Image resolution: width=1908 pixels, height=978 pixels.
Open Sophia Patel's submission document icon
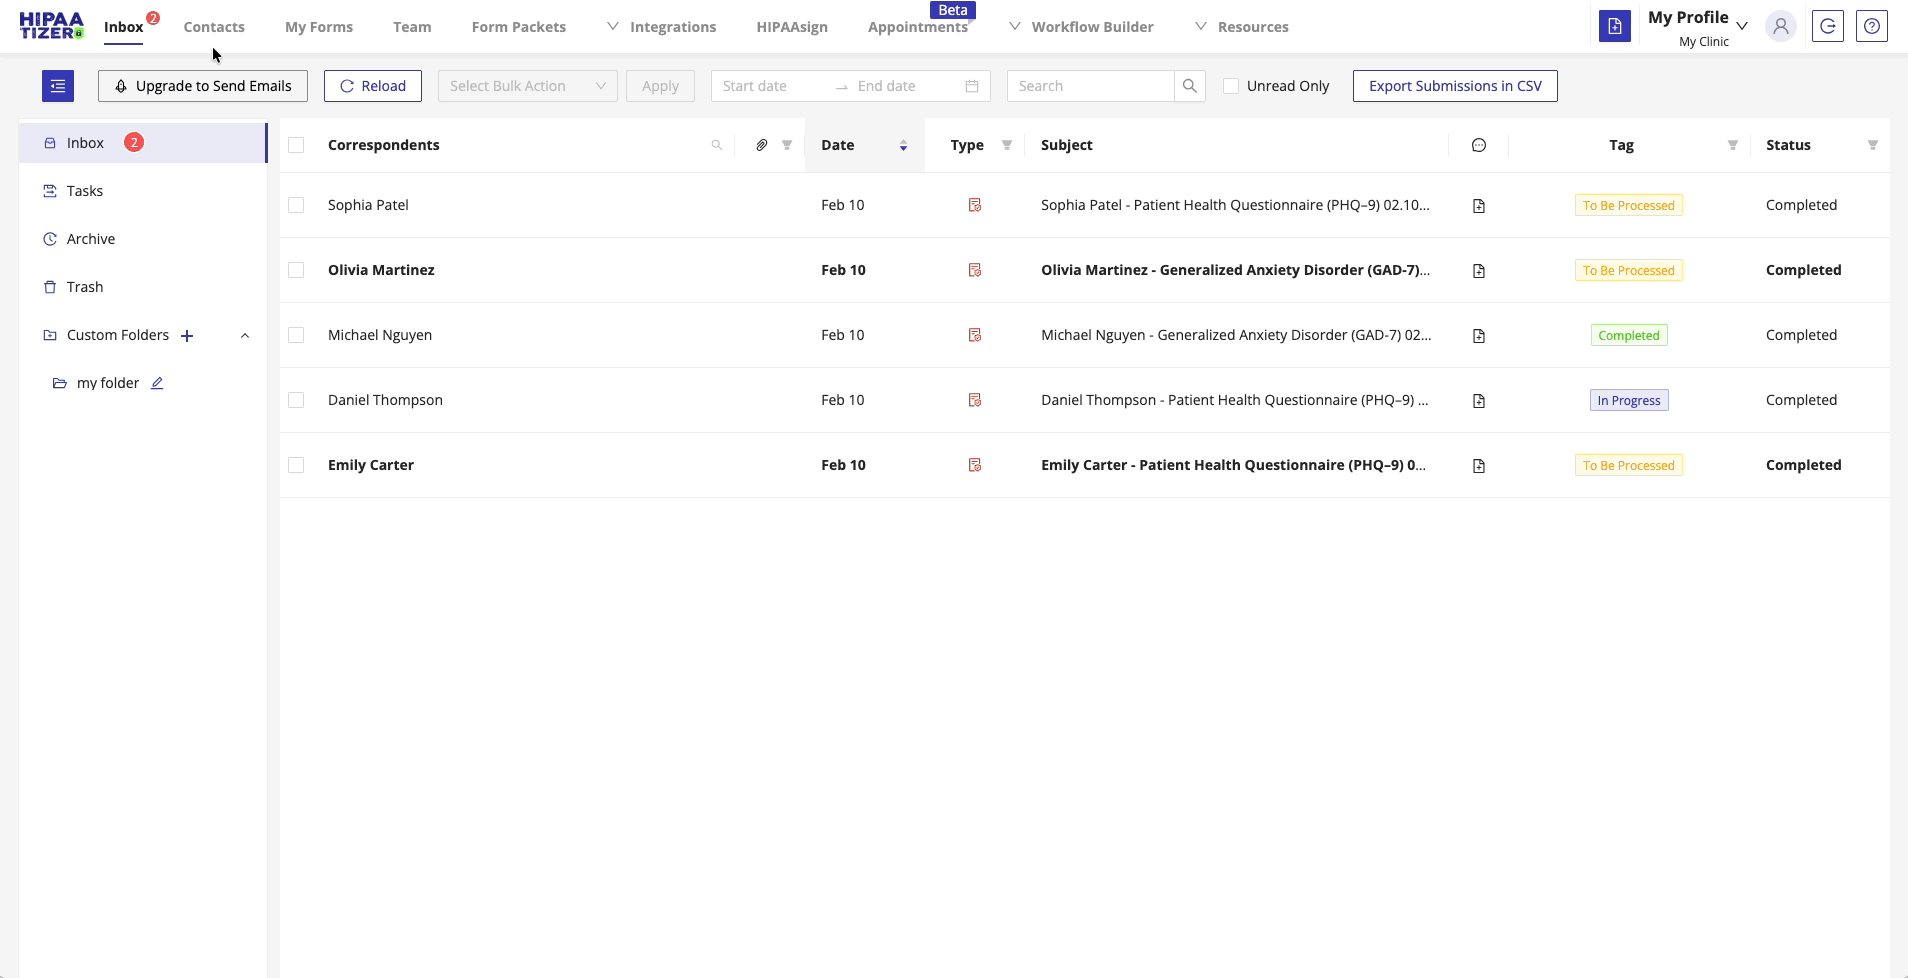(x=1478, y=206)
